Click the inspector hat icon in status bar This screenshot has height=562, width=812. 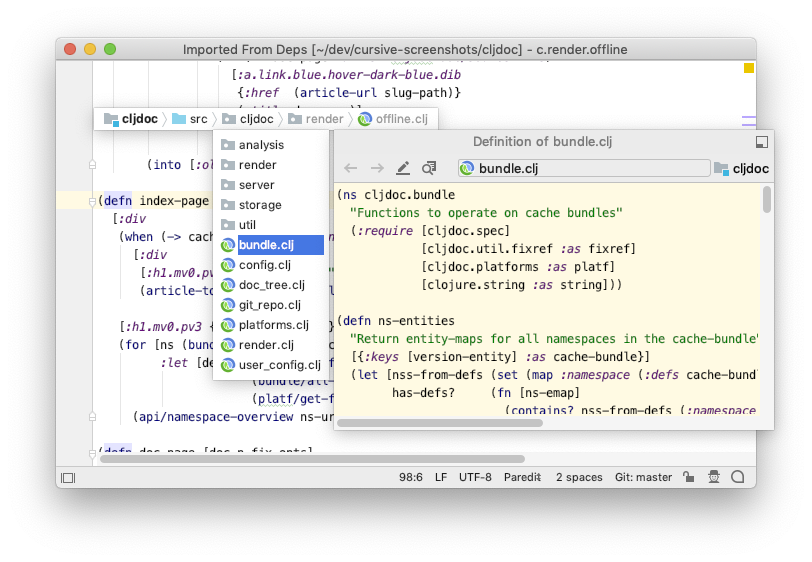pos(714,477)
